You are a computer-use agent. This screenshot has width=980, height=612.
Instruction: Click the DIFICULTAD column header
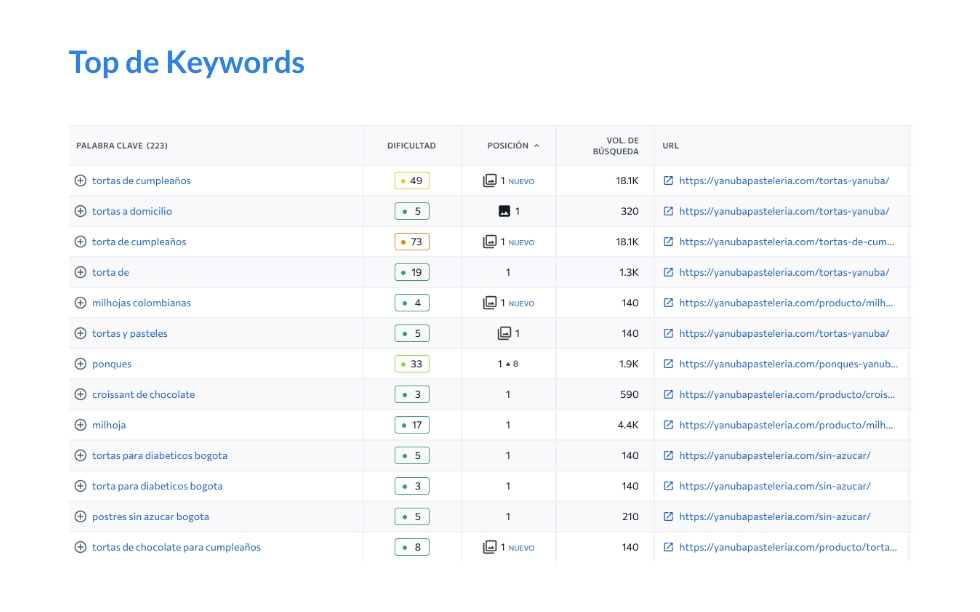coord(411,146)
